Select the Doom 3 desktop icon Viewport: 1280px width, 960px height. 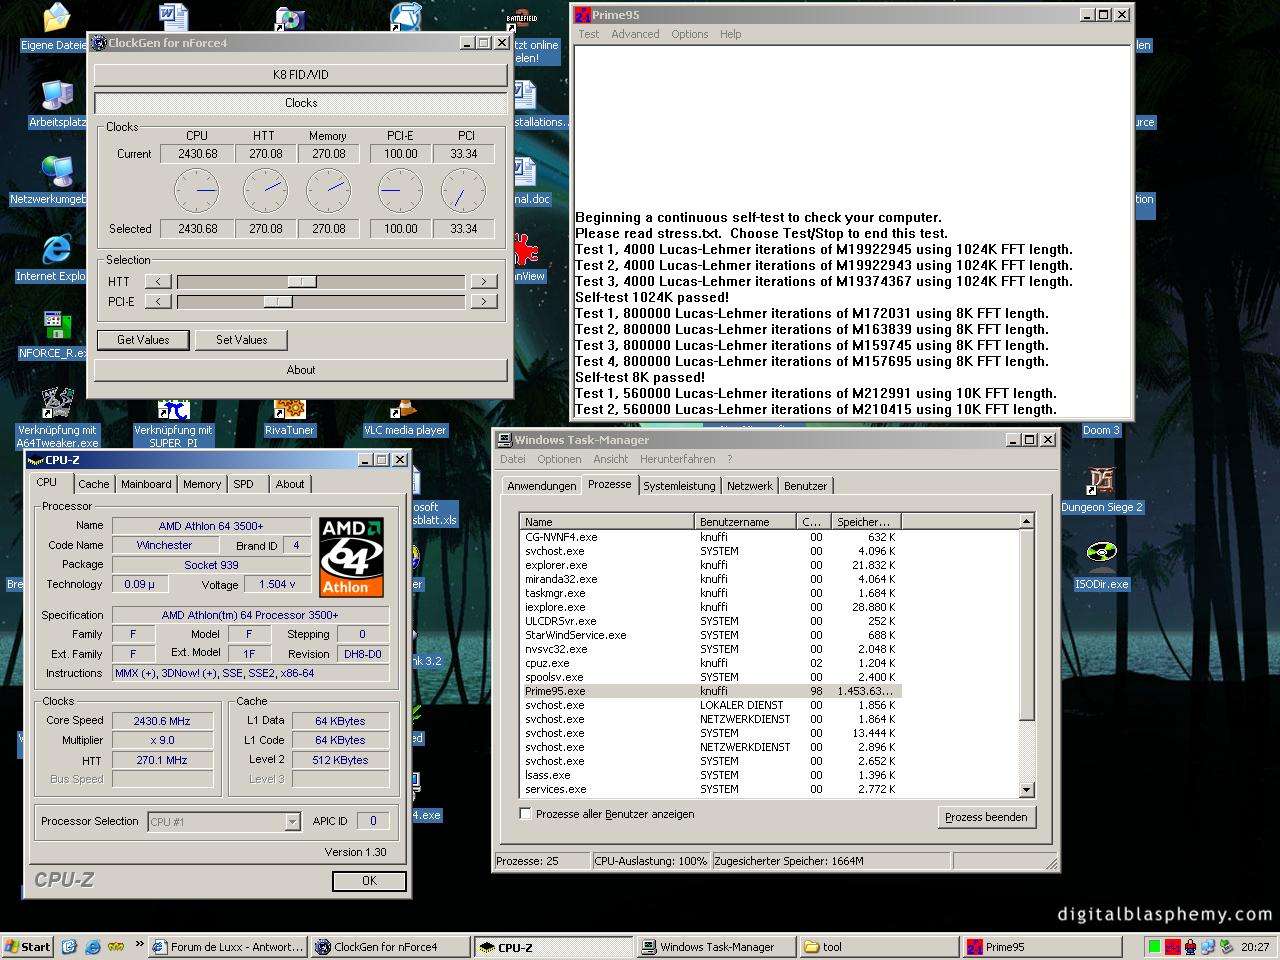pos(1101,430)
